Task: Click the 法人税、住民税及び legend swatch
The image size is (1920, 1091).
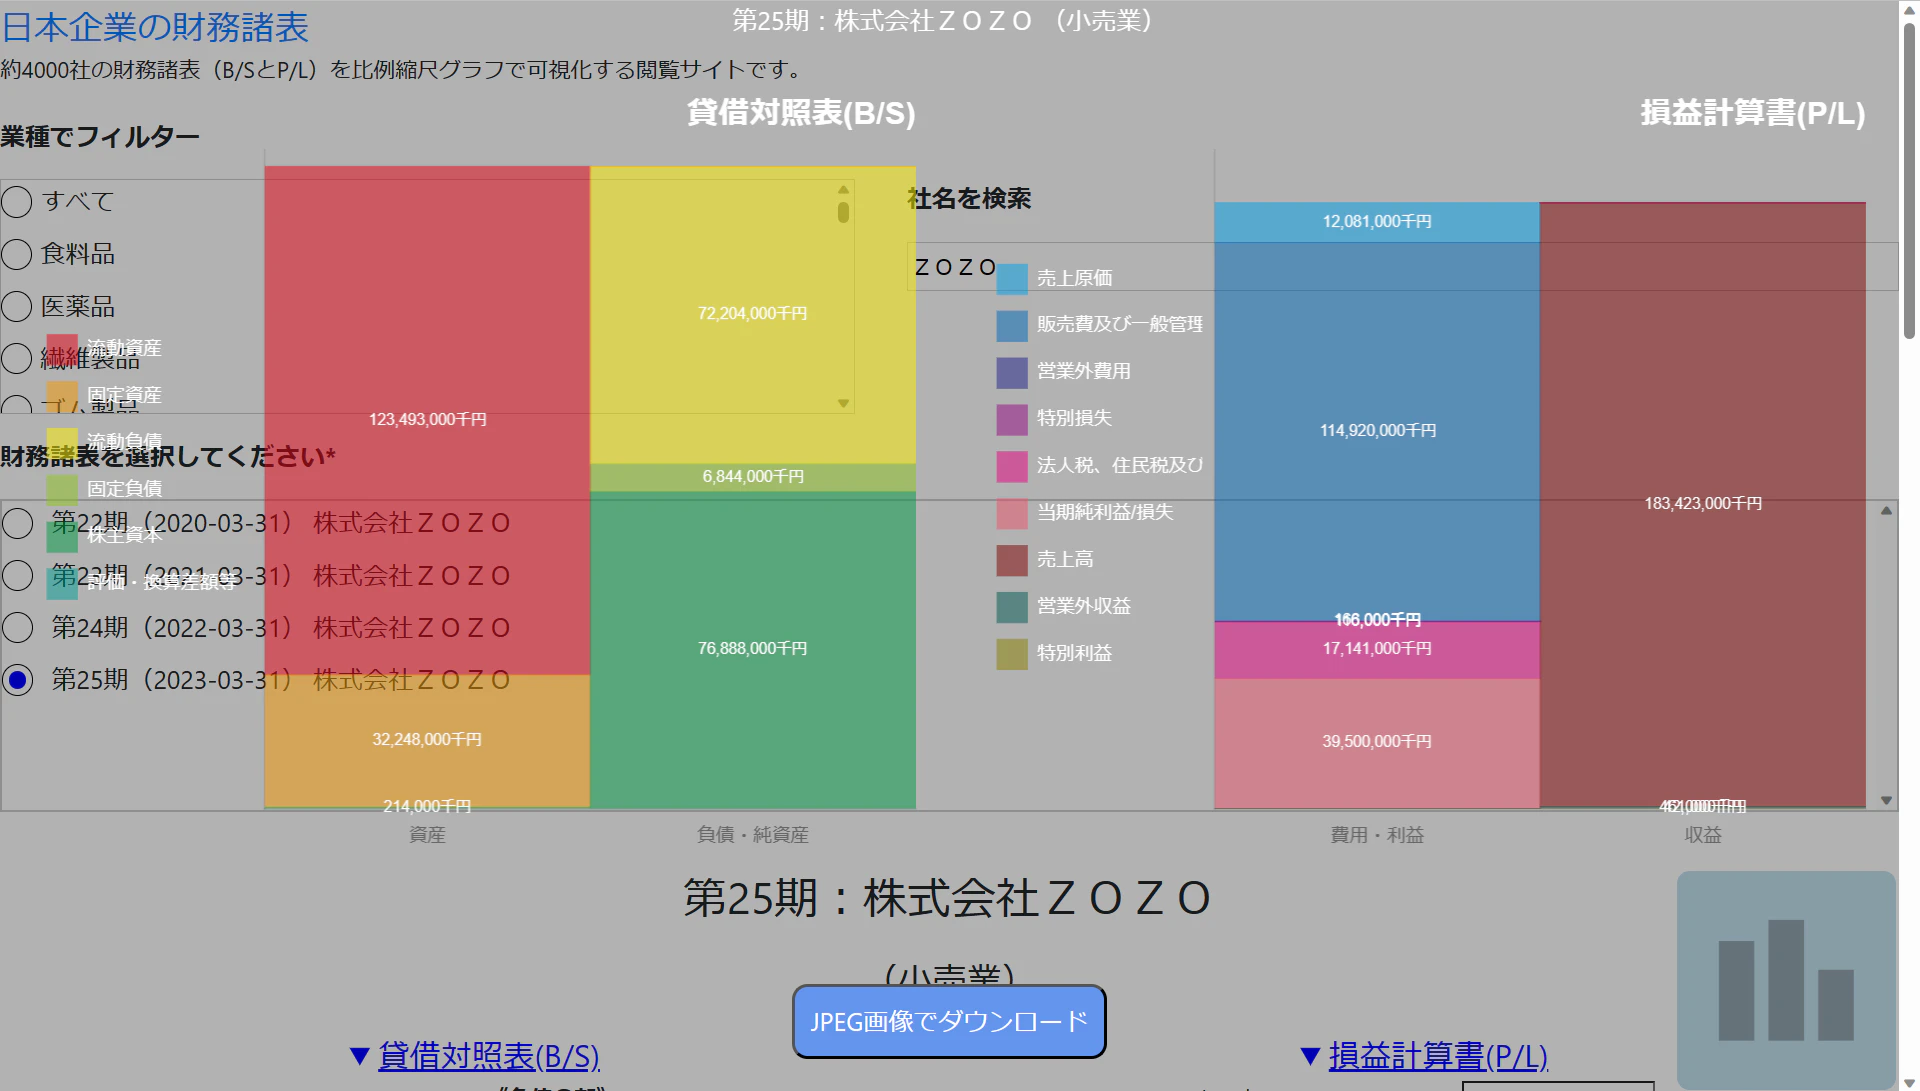Action: tap(1012, 466)
